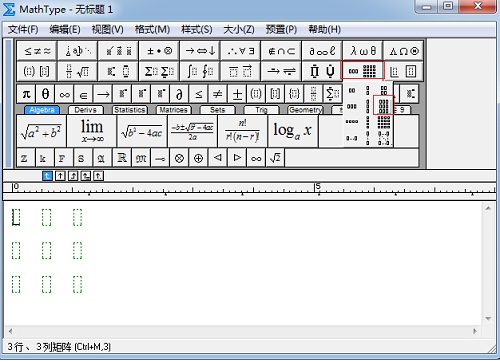Insert the square root of 2 button
This screenshot has width=500, height=362.
point(275,158)
